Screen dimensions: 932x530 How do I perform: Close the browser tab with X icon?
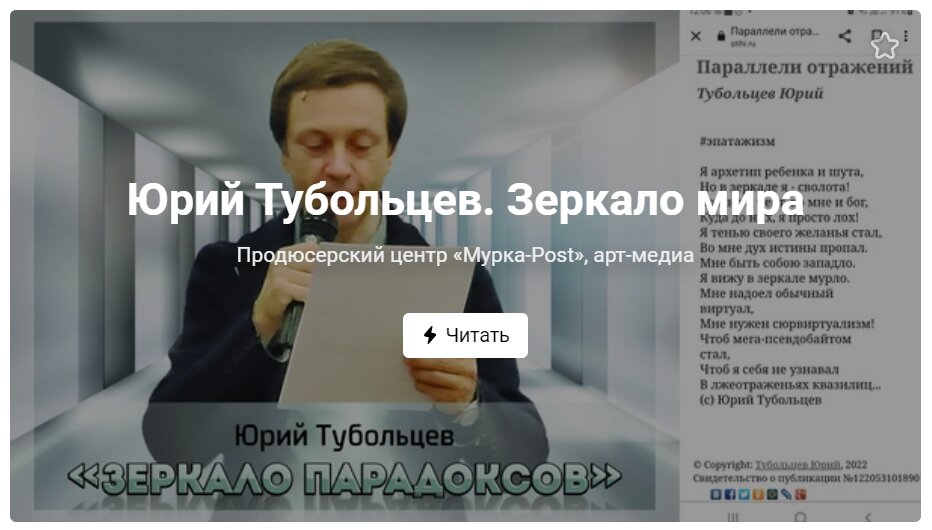click(696, 36)
